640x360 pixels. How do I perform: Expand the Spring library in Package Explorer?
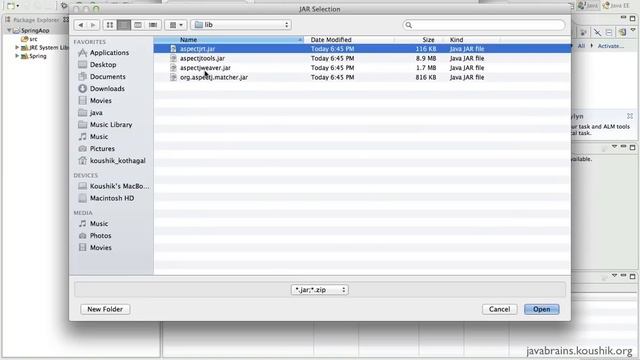click(x=17, y=56)
